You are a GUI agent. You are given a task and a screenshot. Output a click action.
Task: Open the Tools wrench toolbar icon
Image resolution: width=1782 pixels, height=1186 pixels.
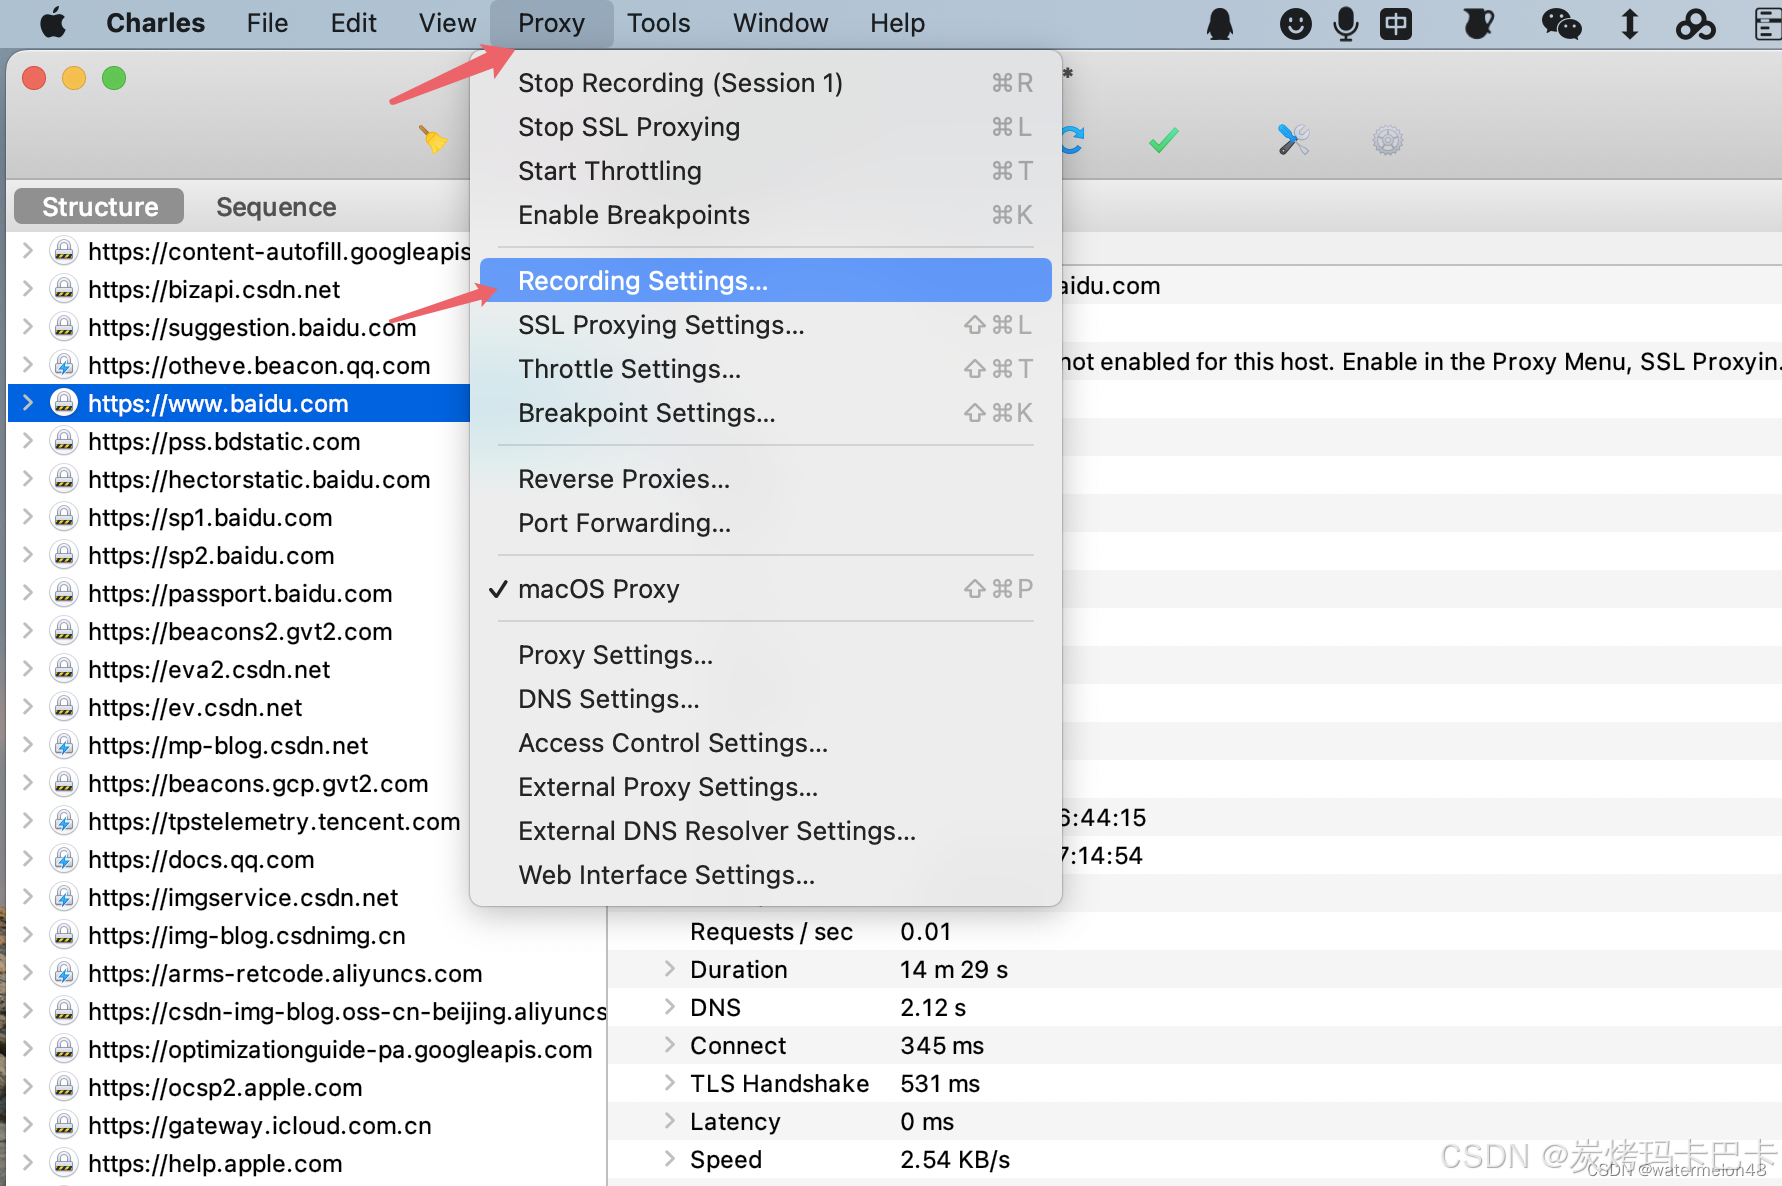tap(1293, 140)
